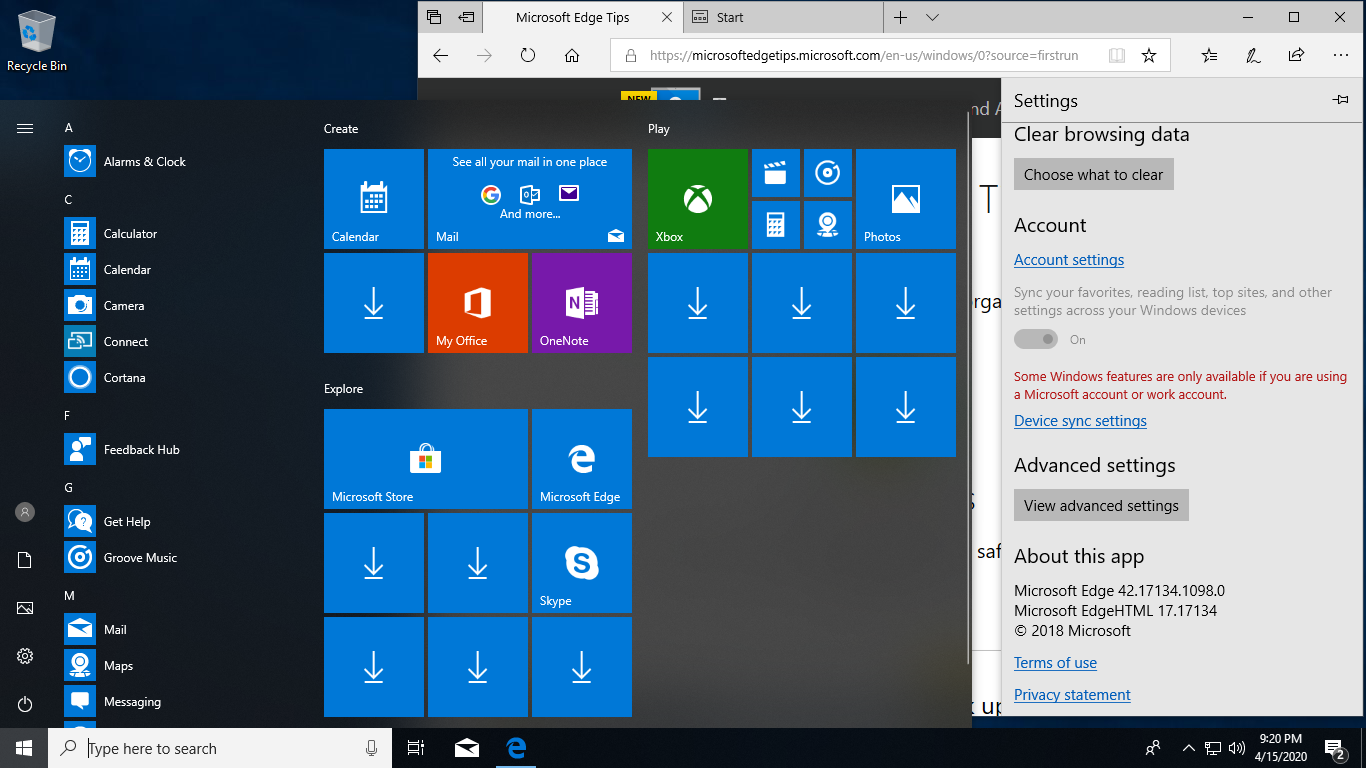Open Terms of use link
This screenshot has height=768, width=1366.
coord(1055,663)
